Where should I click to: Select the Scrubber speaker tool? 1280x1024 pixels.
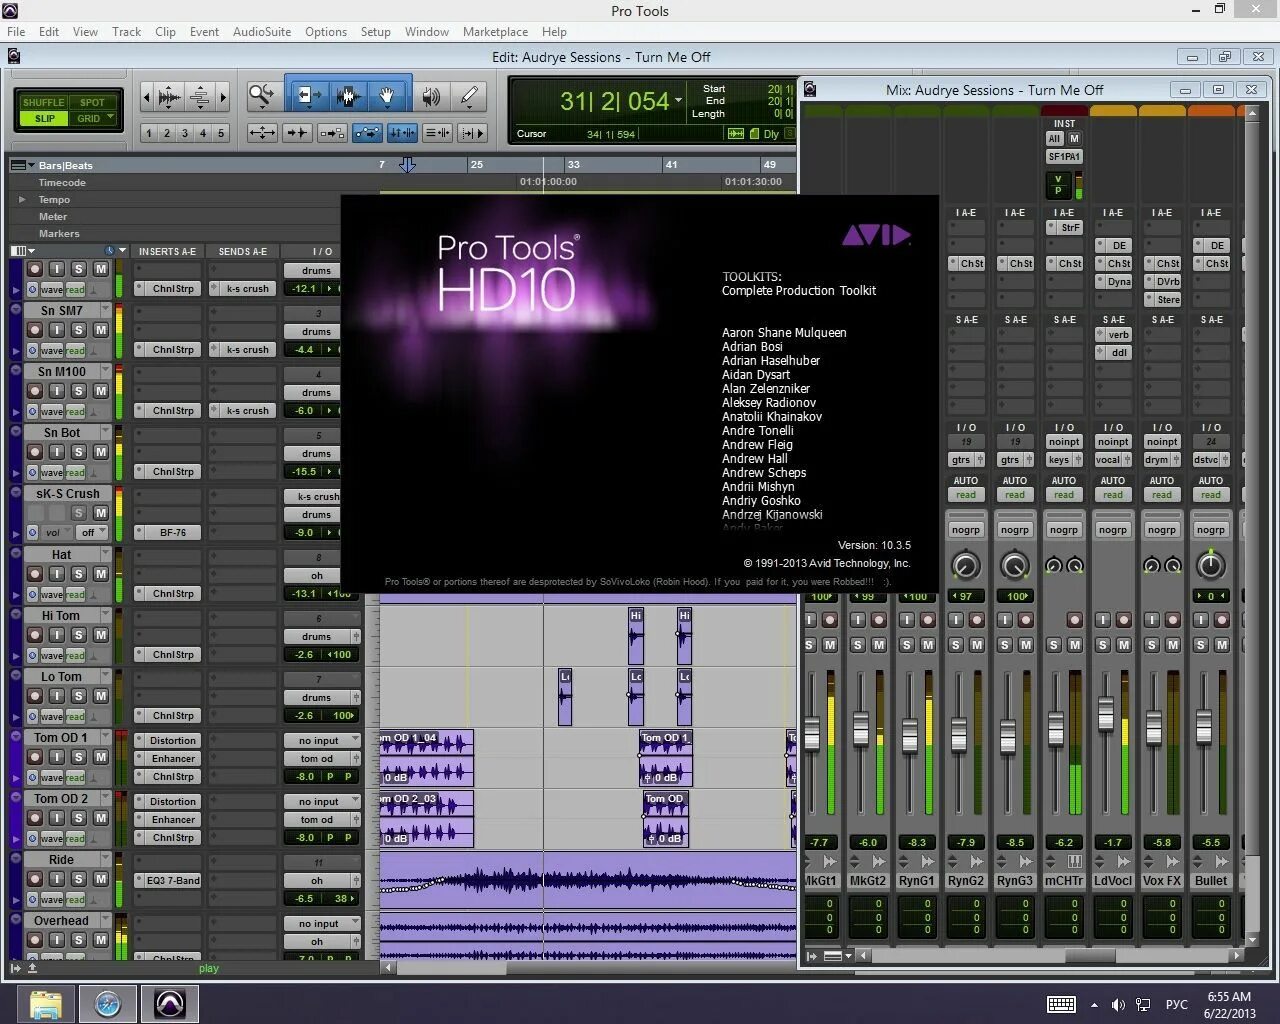click(x=431, y=96)
